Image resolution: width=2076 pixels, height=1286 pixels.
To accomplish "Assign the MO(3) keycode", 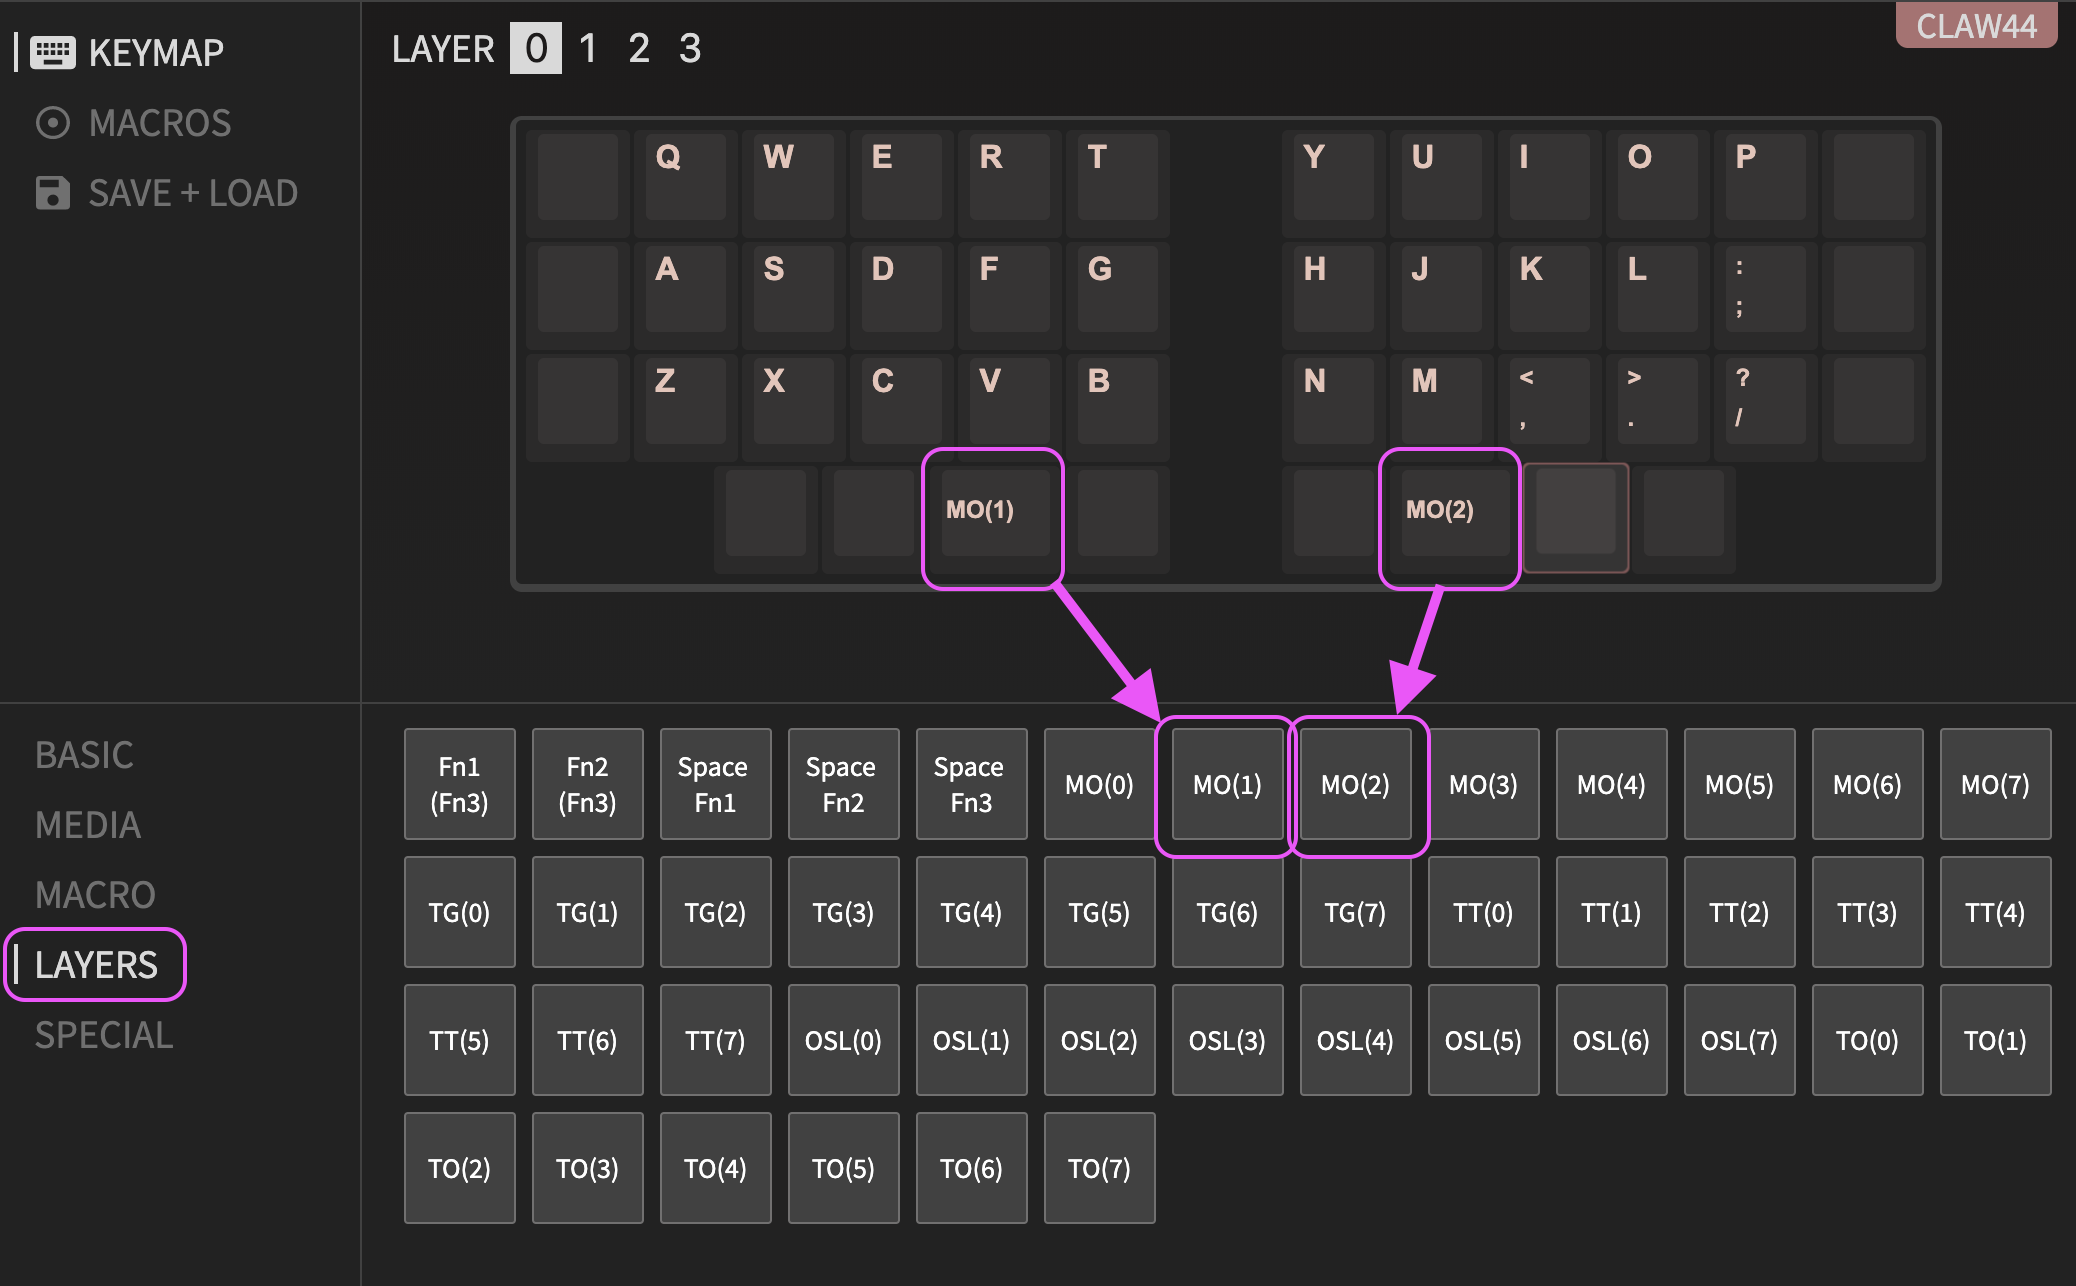I will tap(1483, 784).
